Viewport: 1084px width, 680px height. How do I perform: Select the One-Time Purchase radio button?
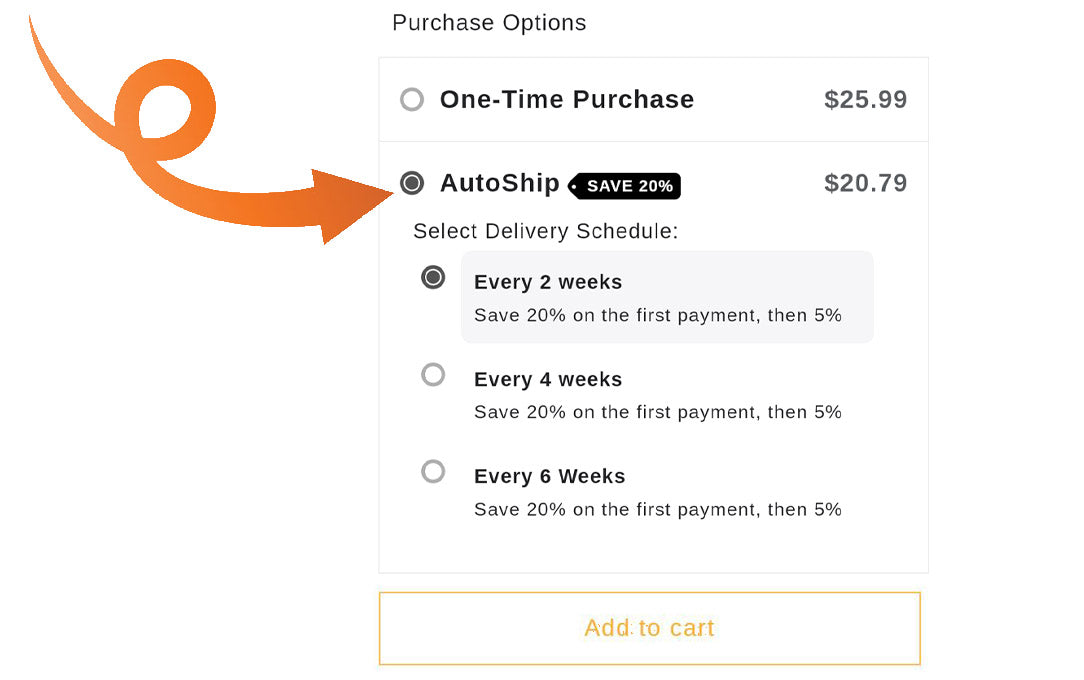click(x=412, y=100)
